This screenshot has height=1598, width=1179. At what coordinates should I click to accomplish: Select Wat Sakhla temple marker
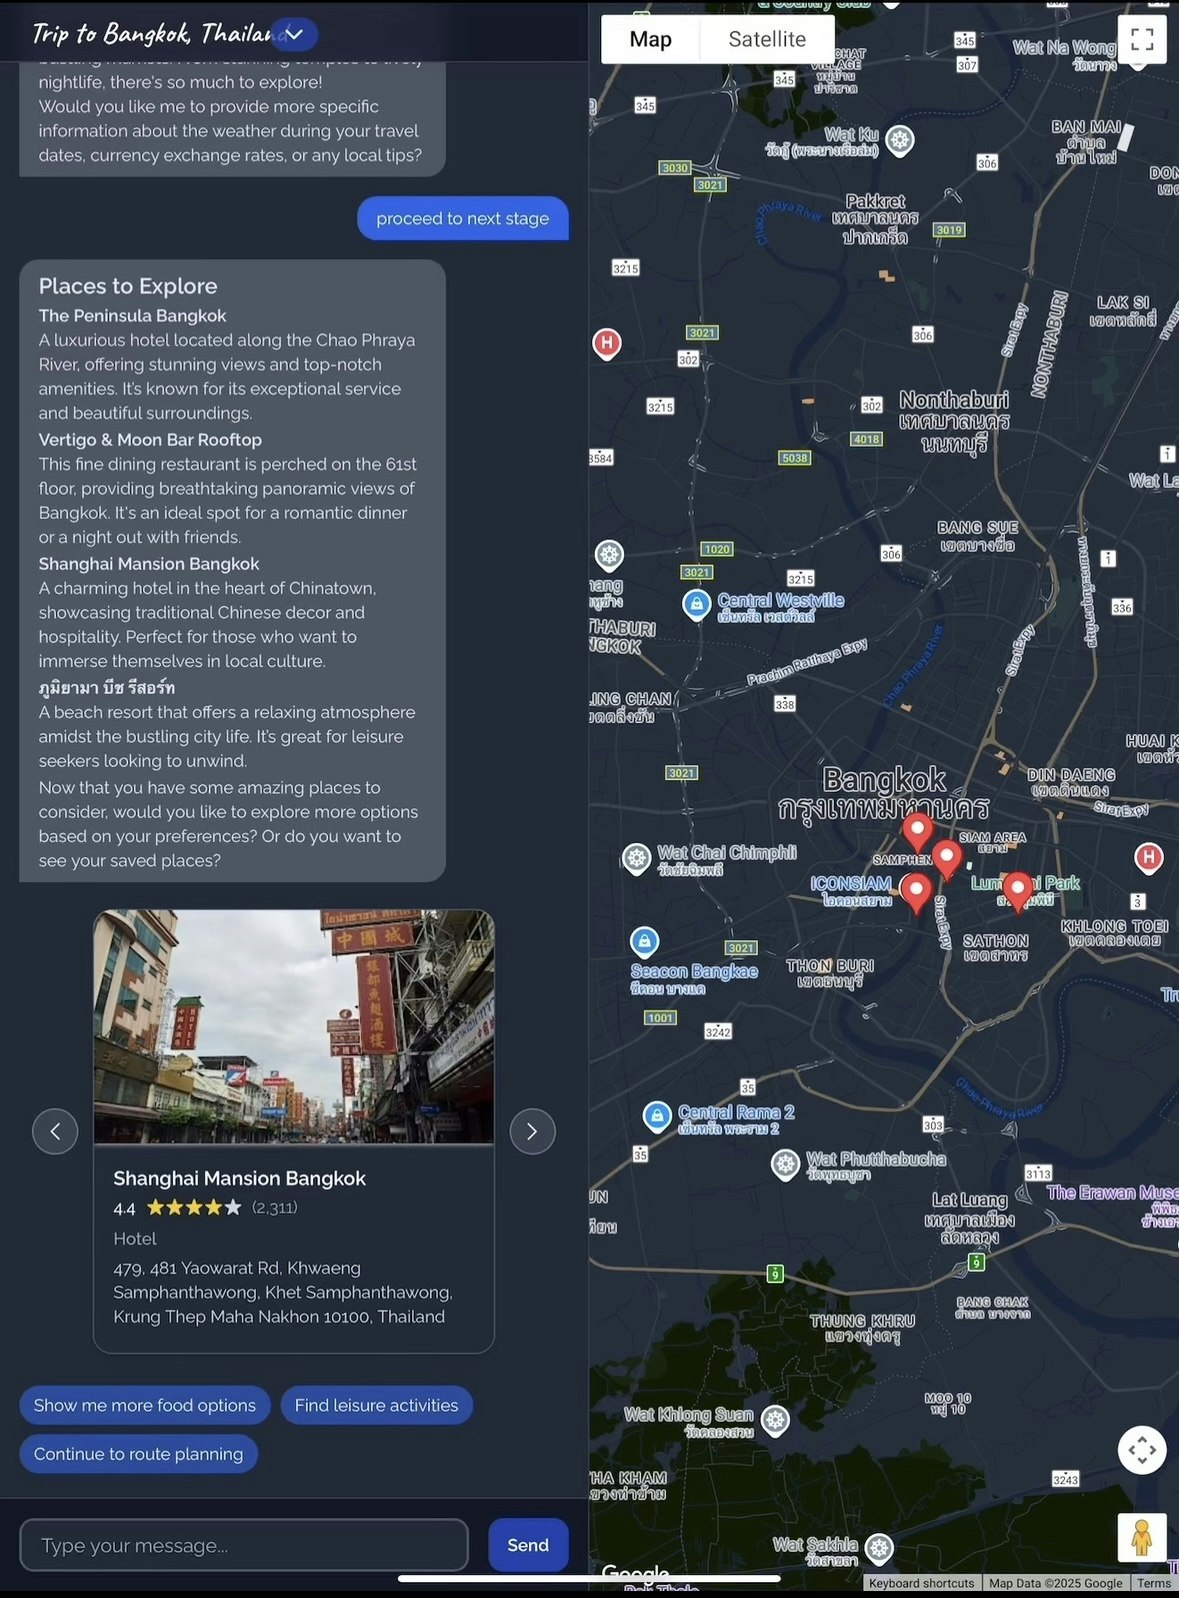(x=879, y=1549)
